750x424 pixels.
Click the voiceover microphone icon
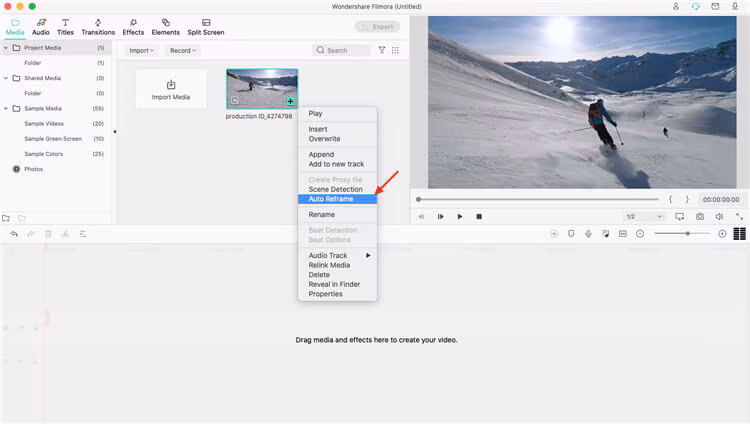tap(588, 234)
